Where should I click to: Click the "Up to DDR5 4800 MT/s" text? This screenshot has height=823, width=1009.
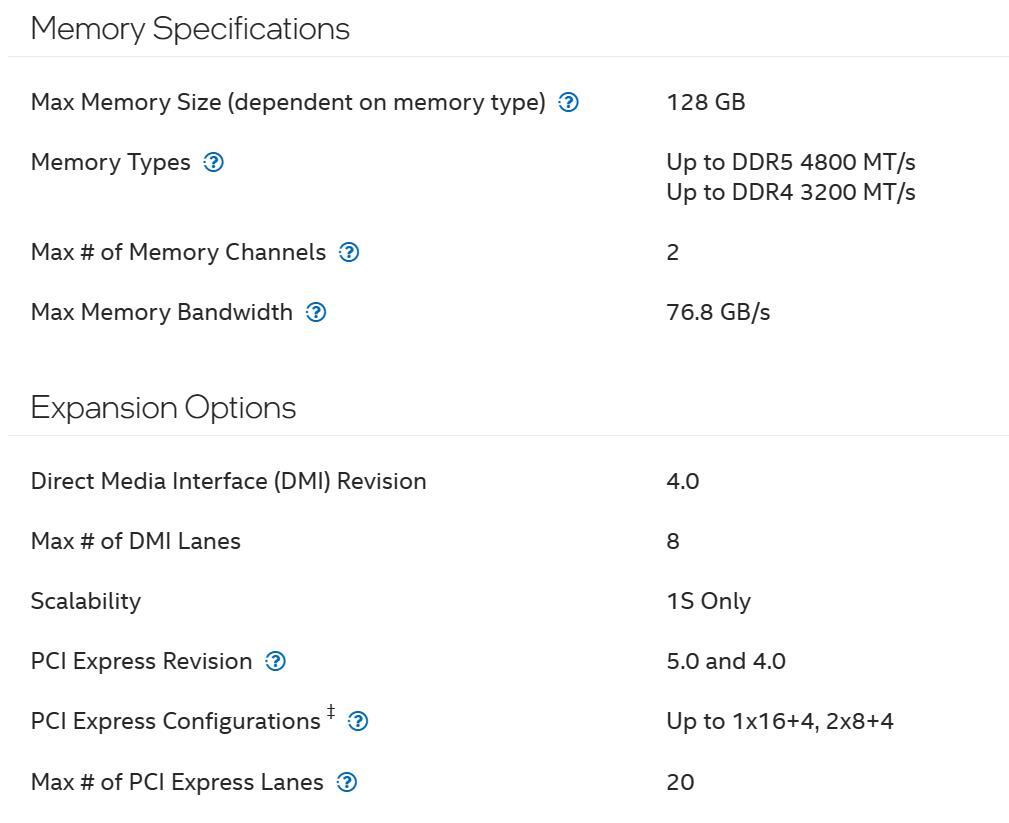pos(790,162)
